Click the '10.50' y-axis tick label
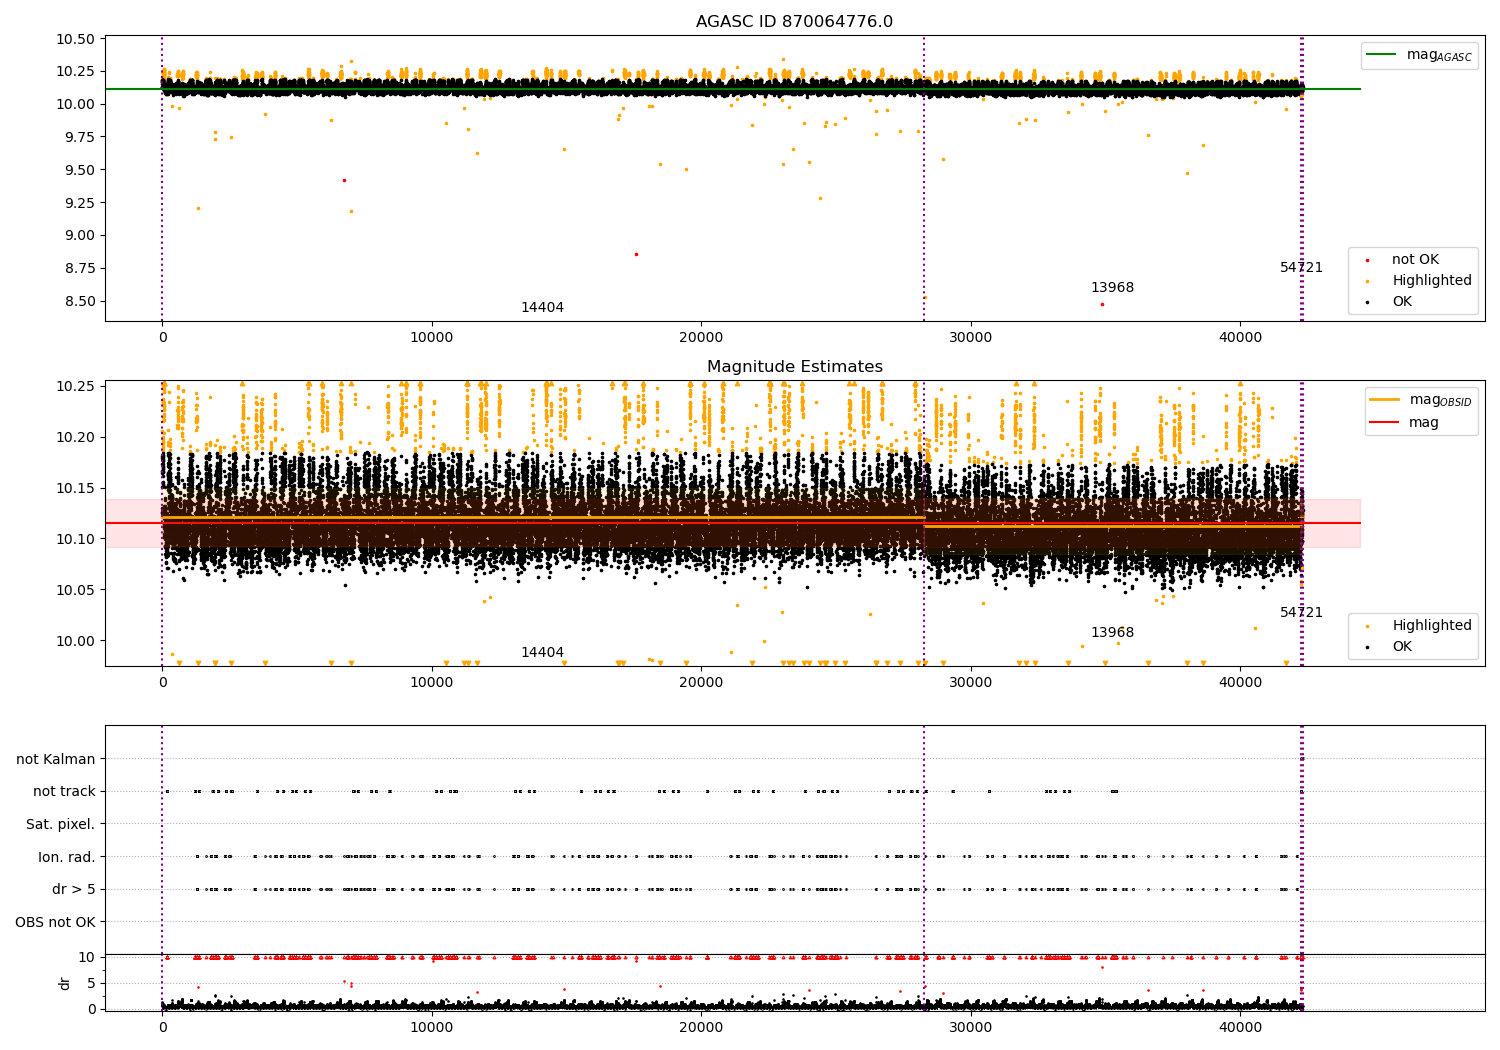 (75, 40)
